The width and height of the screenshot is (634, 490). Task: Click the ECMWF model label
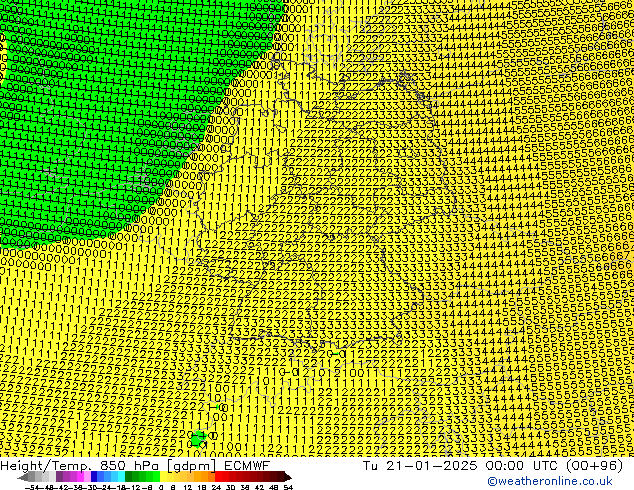coord(247,466)
